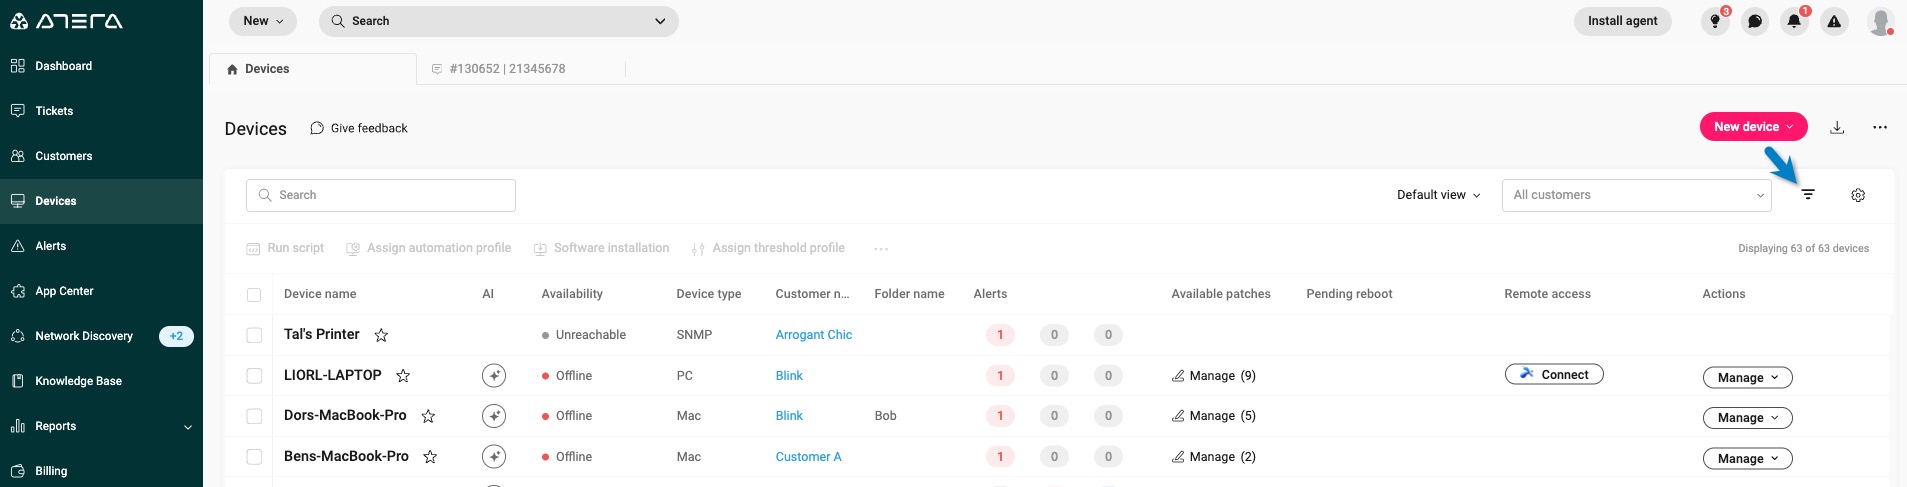Open Manage dropdown for Bens-MacBook-Pro

point(1747,459)
